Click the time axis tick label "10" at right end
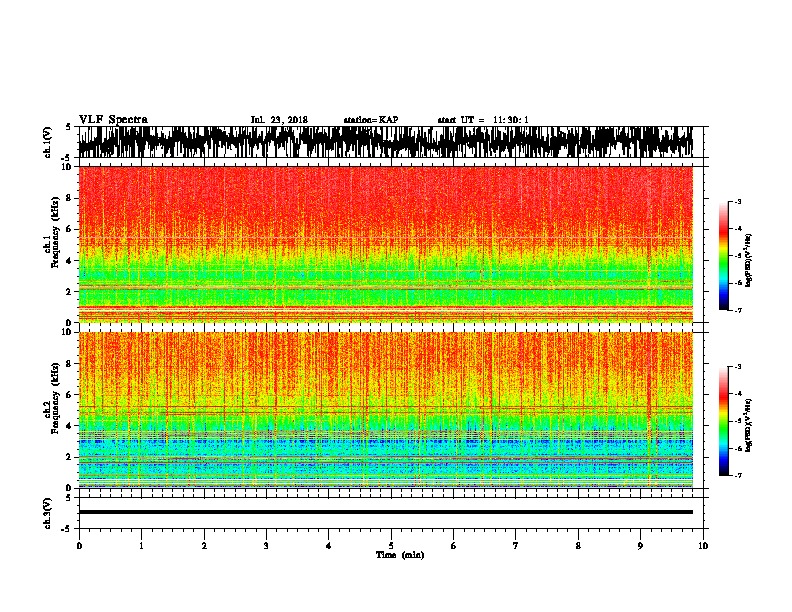792x612 pixels. 703,545
